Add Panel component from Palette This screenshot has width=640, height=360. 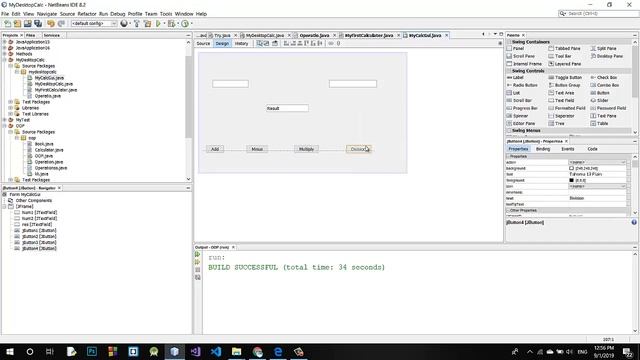(x=516, y=48)
